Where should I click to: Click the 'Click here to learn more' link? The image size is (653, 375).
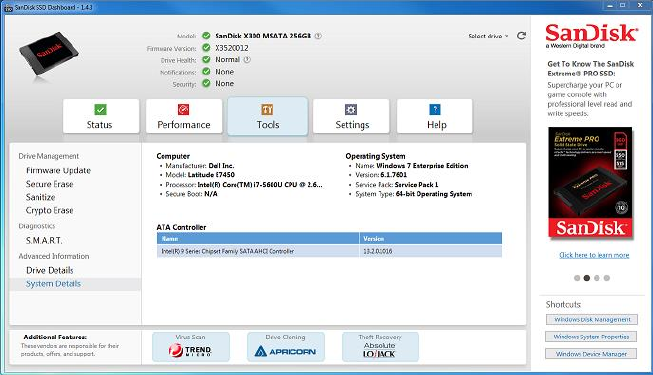tap(594, 255)
